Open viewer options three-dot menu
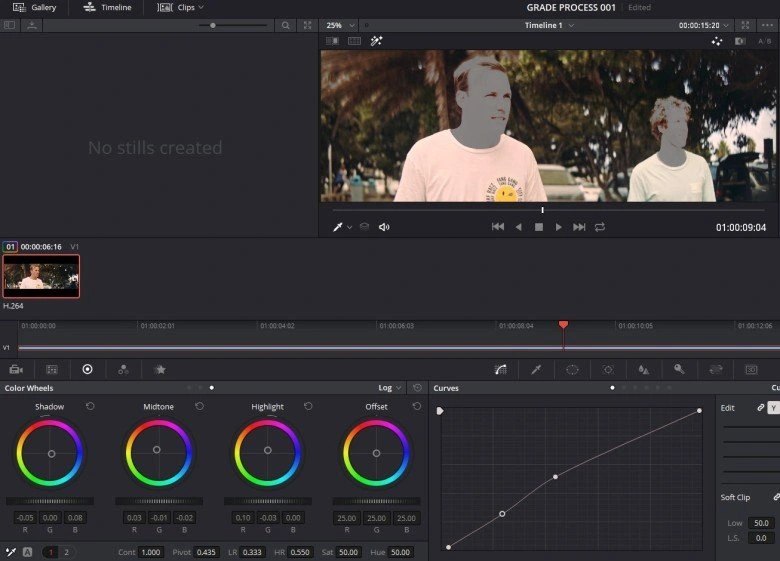 pyautogui.click(x=767, y=25)
